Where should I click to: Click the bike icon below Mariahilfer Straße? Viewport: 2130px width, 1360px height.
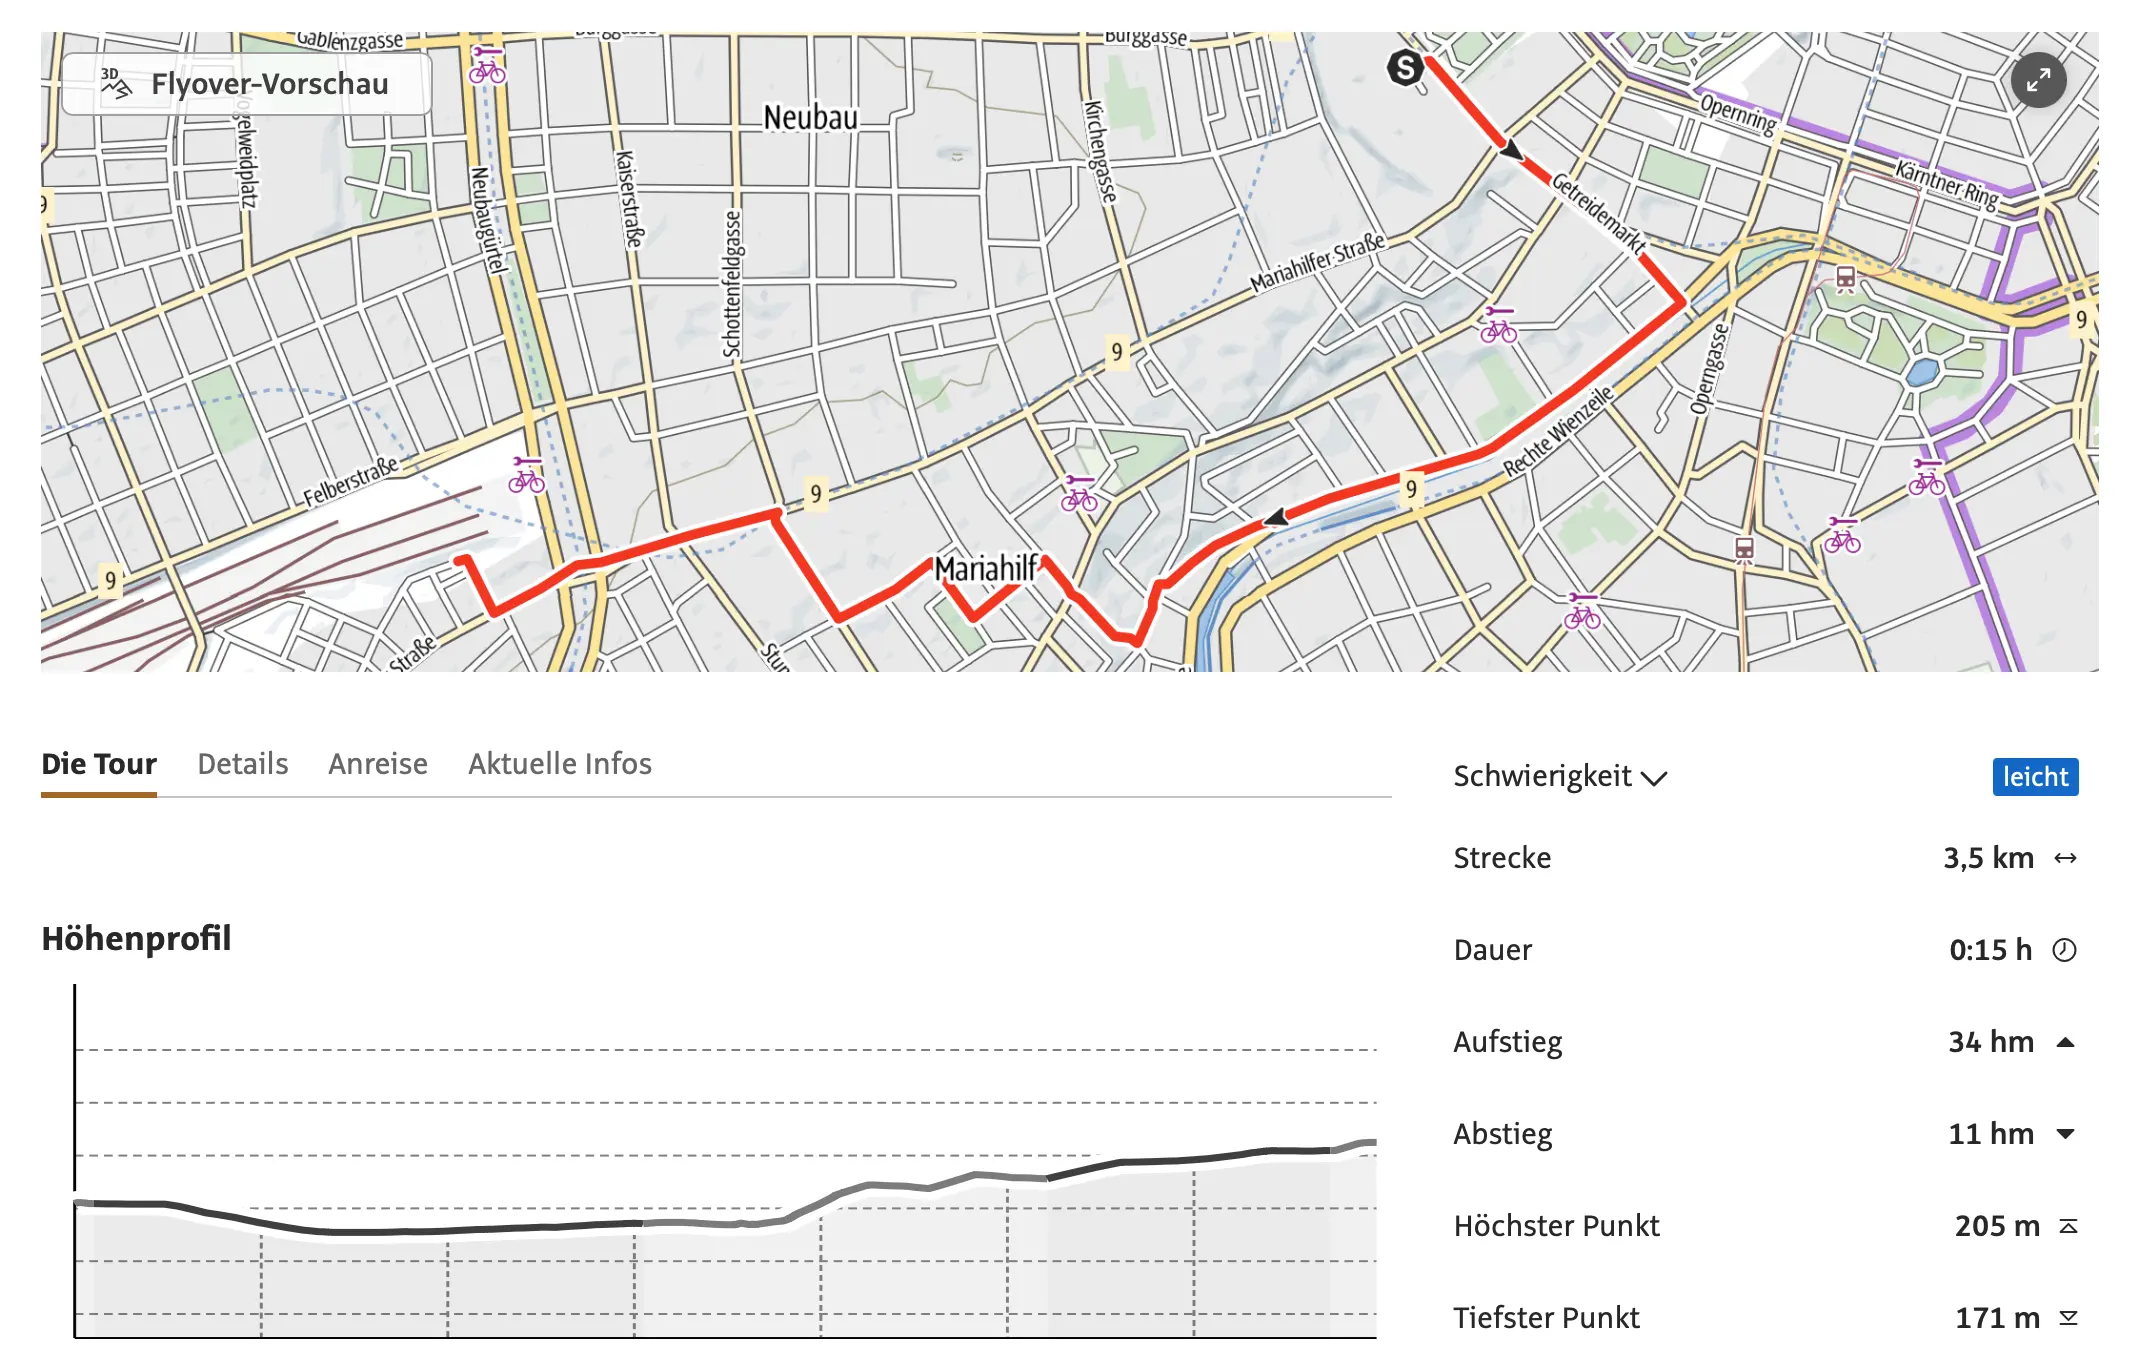click(x=1498, y=326)
